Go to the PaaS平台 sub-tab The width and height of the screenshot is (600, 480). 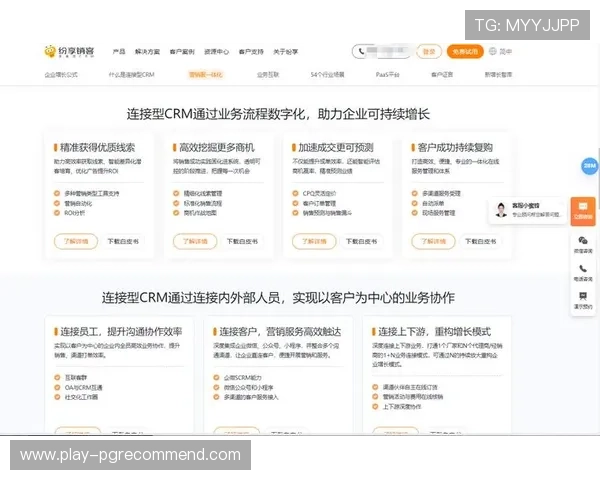coord(387,75)
